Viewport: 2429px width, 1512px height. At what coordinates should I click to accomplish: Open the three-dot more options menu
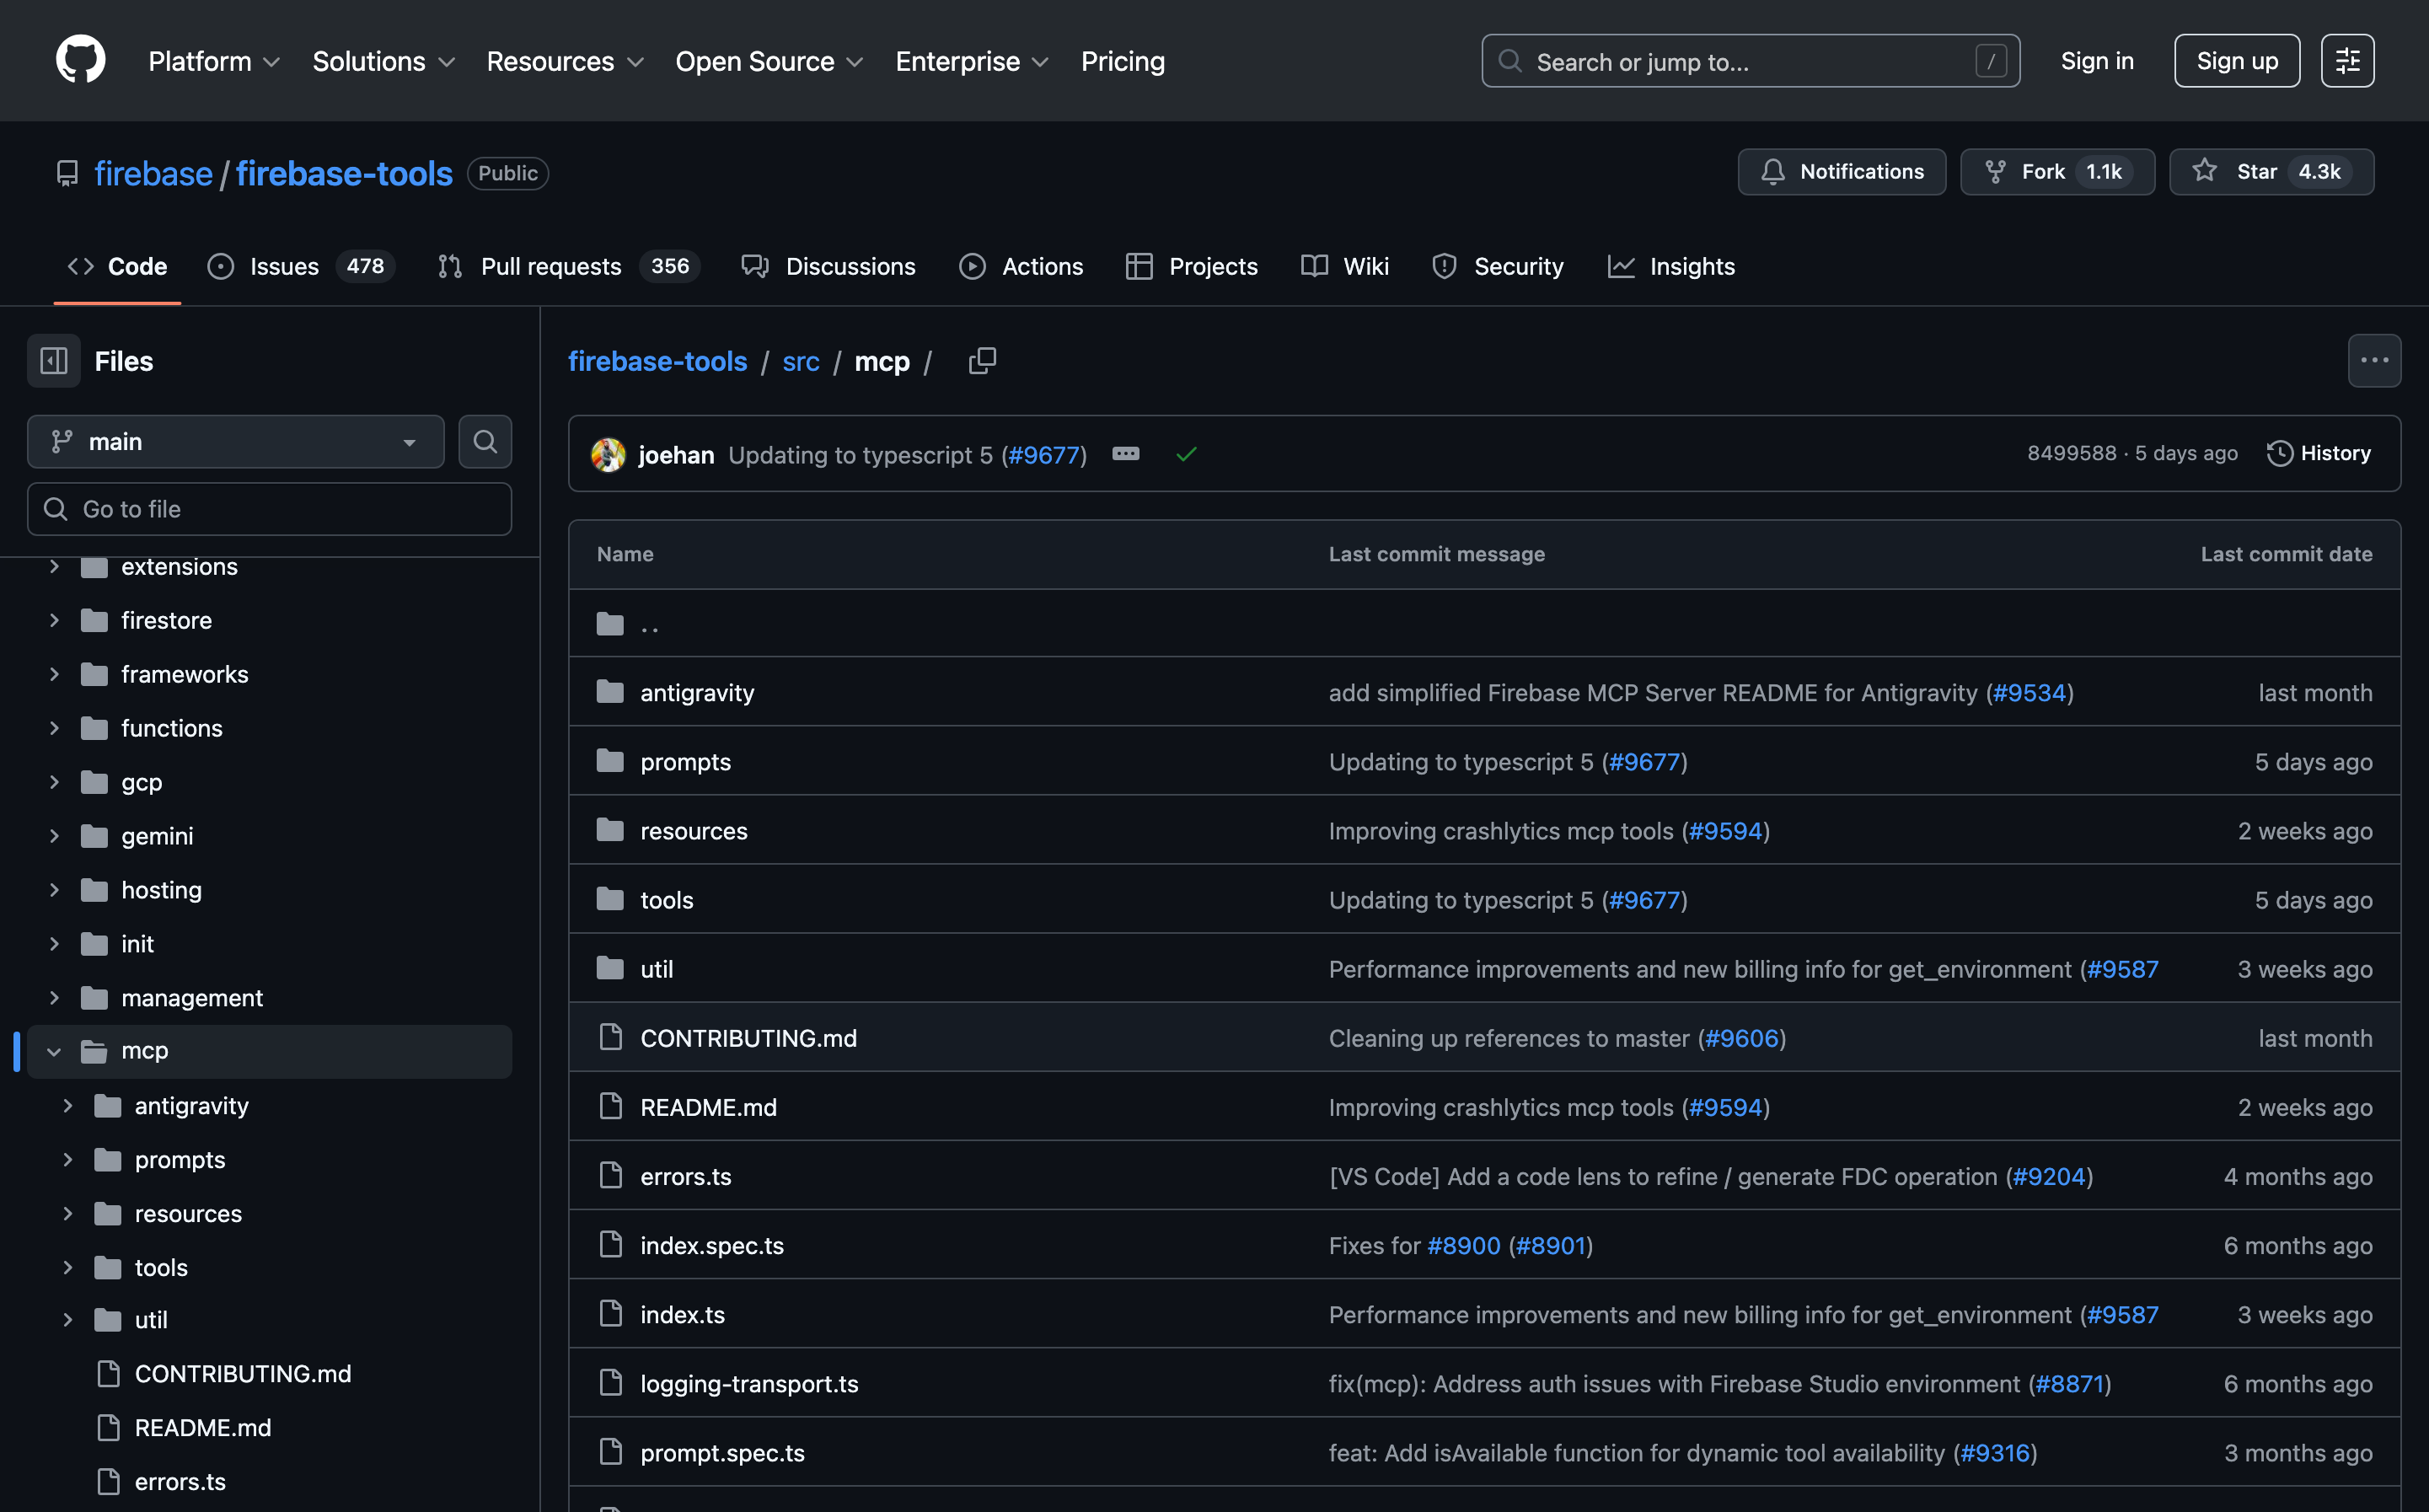pyautogui.click(x=2373, y=361)
